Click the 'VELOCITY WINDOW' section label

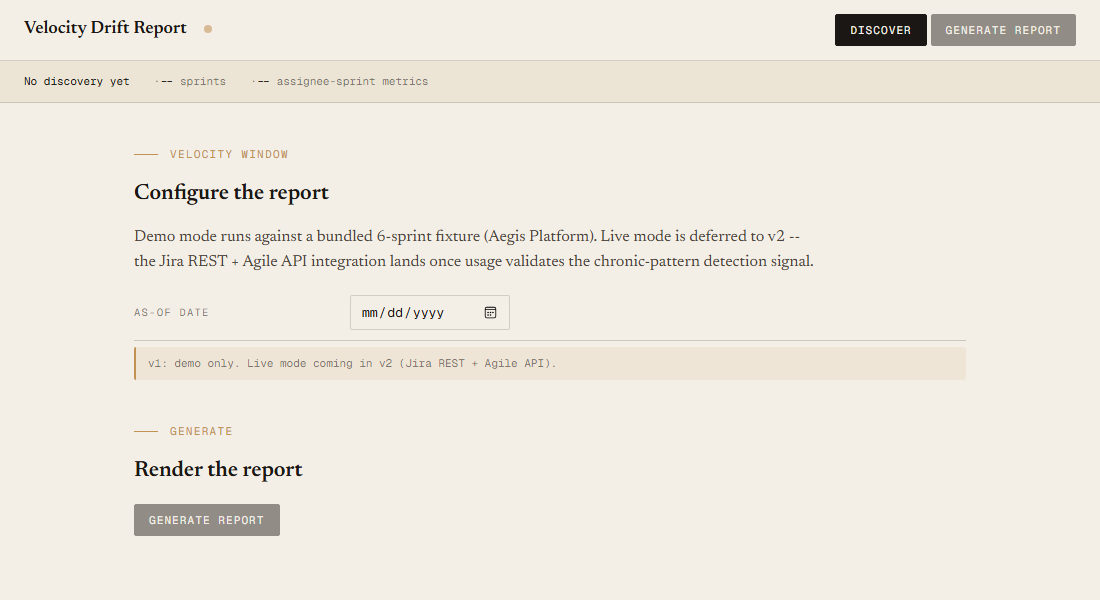point(229,154)
